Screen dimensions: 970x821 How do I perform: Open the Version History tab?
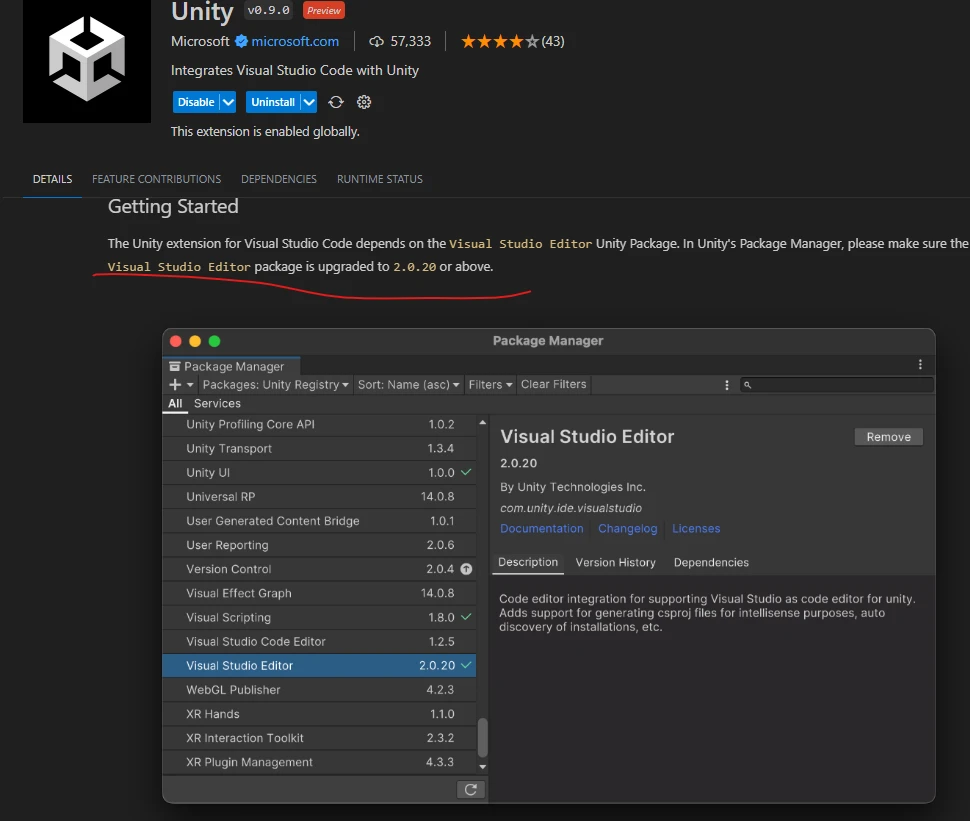[615, 563]
